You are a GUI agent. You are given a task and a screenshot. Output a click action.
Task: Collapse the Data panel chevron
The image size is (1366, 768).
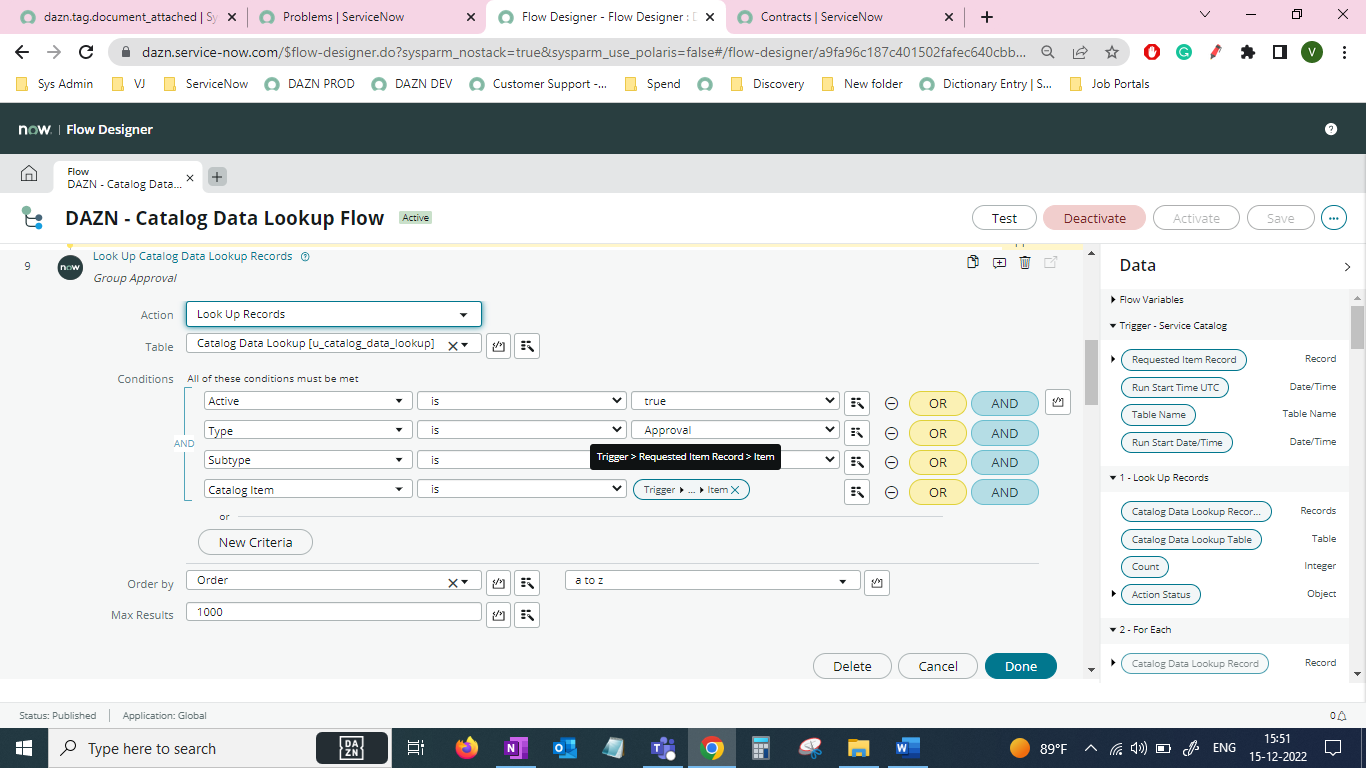1348,267
